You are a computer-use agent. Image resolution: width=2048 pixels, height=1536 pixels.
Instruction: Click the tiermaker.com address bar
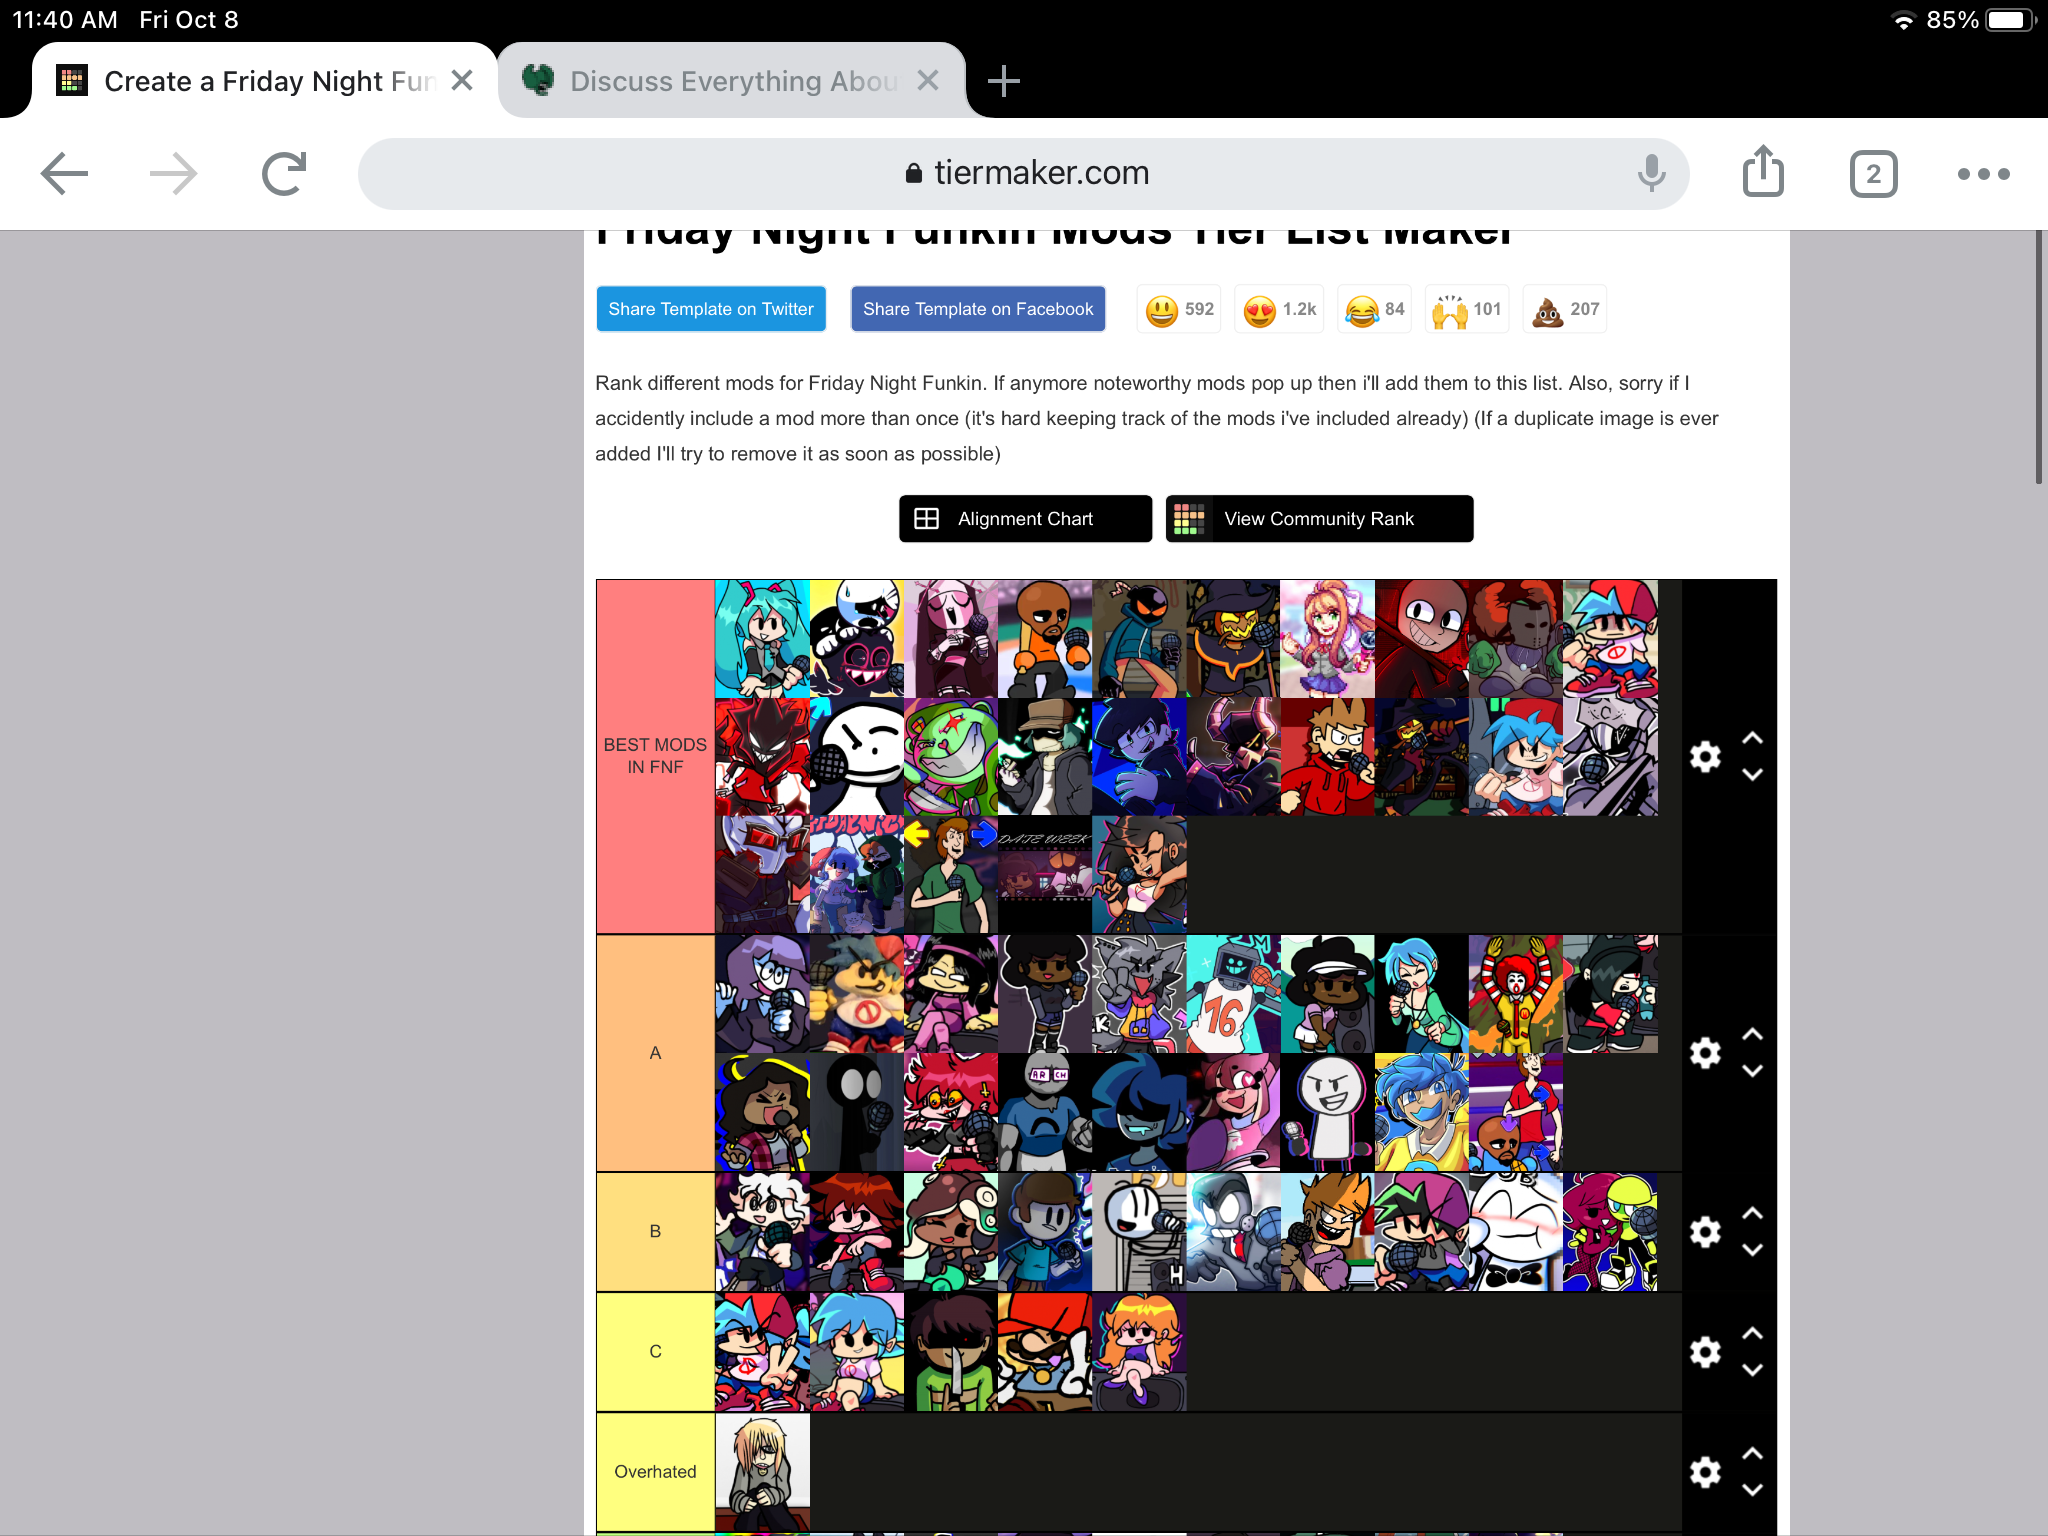pos(1023,174)
